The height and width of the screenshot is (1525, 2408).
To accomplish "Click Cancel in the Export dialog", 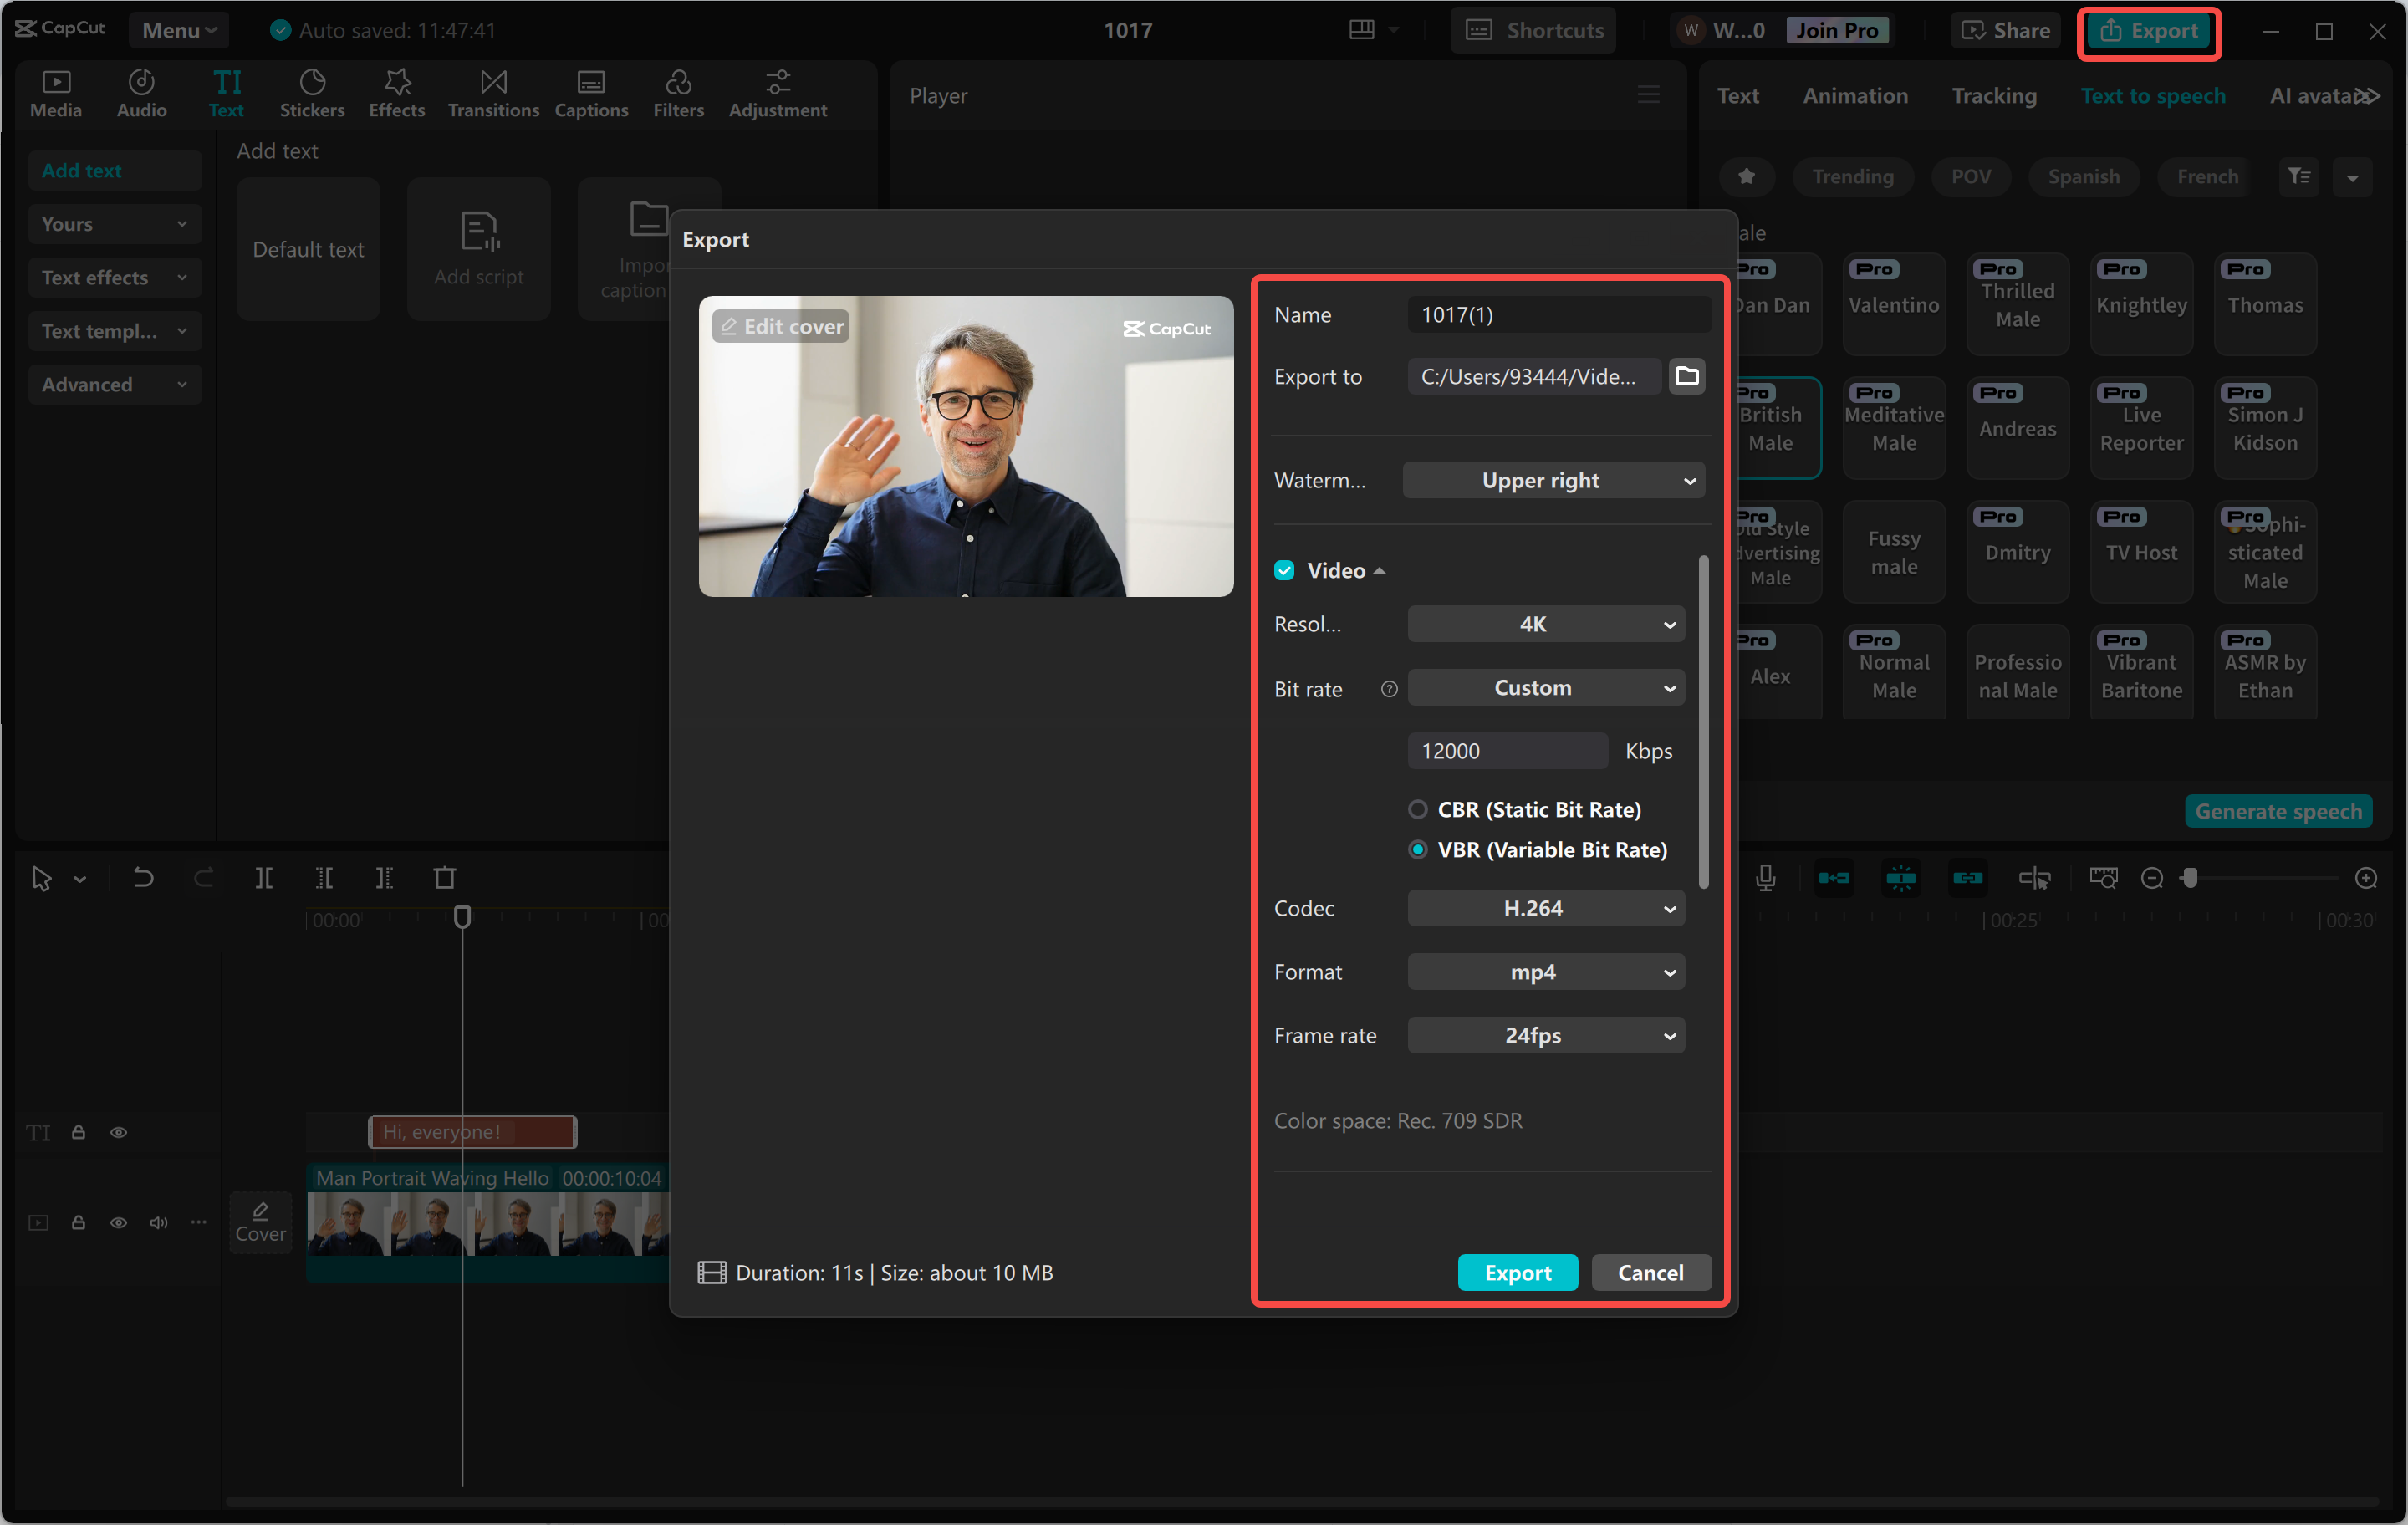I will click(x=1650, y=1272).
